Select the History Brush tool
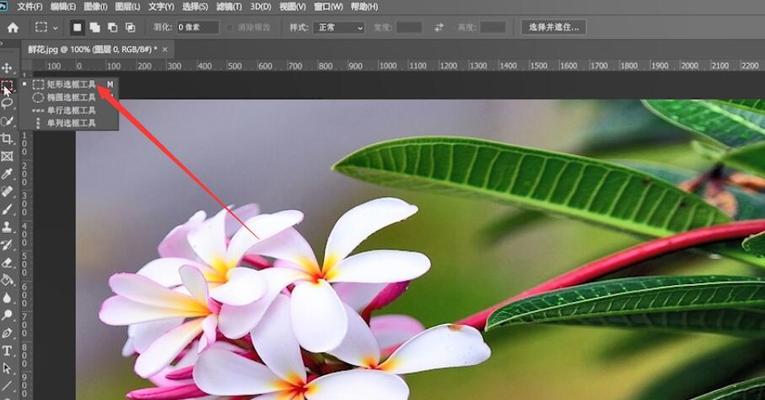Image resolution: width=765 pixels, height=400 pixels. (x=7, y=244)
